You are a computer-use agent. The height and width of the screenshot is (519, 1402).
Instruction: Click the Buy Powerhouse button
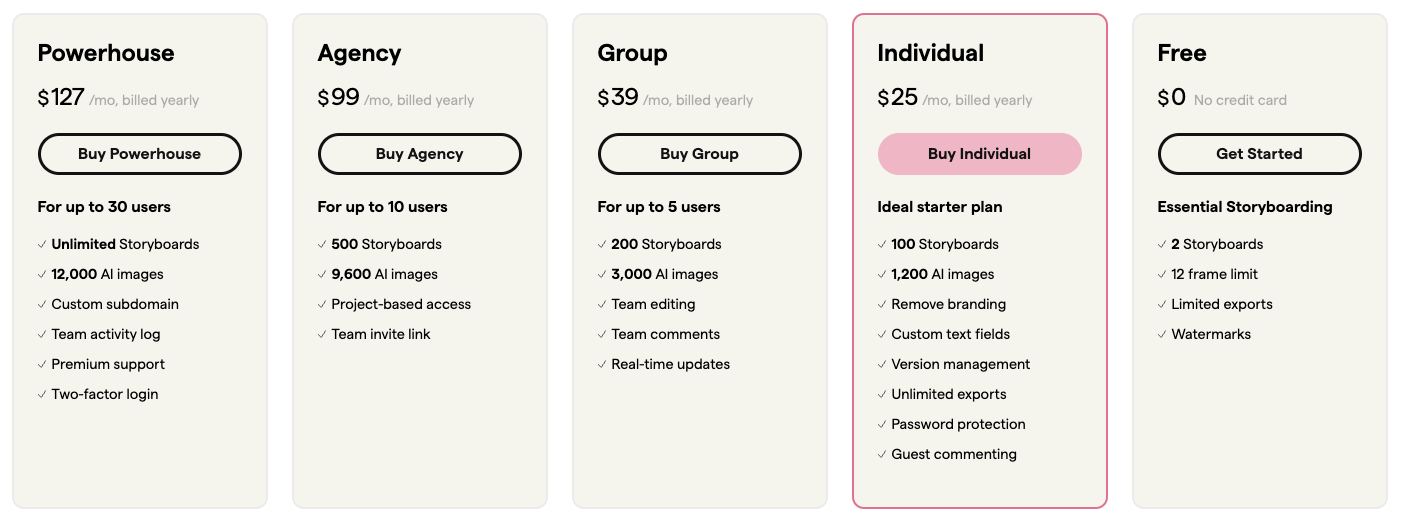[139, 154]
